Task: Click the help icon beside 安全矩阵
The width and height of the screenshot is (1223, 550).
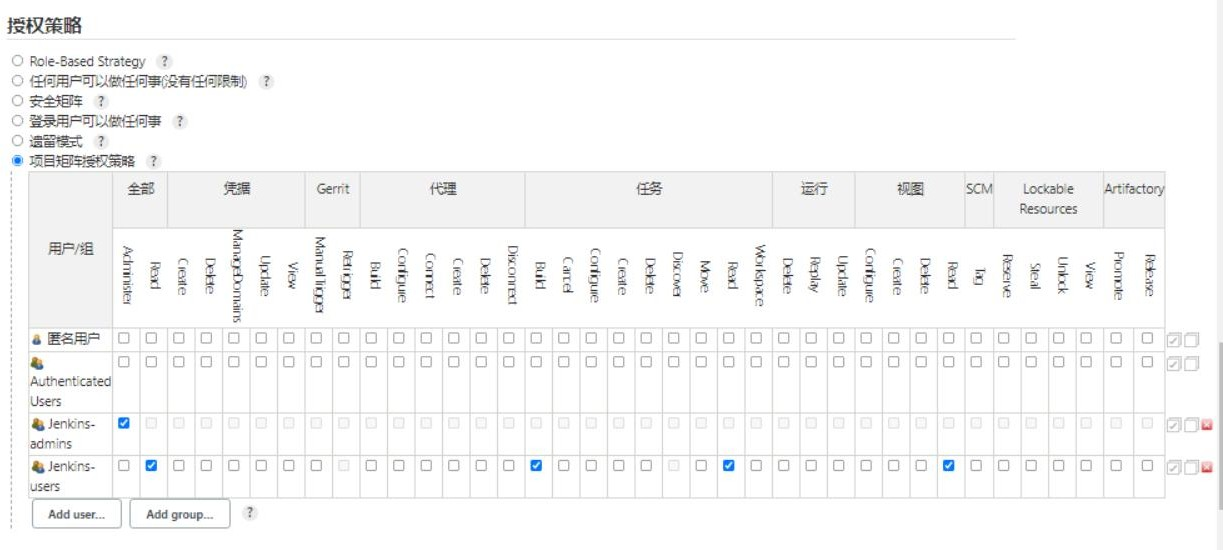Action: [100, 101]
